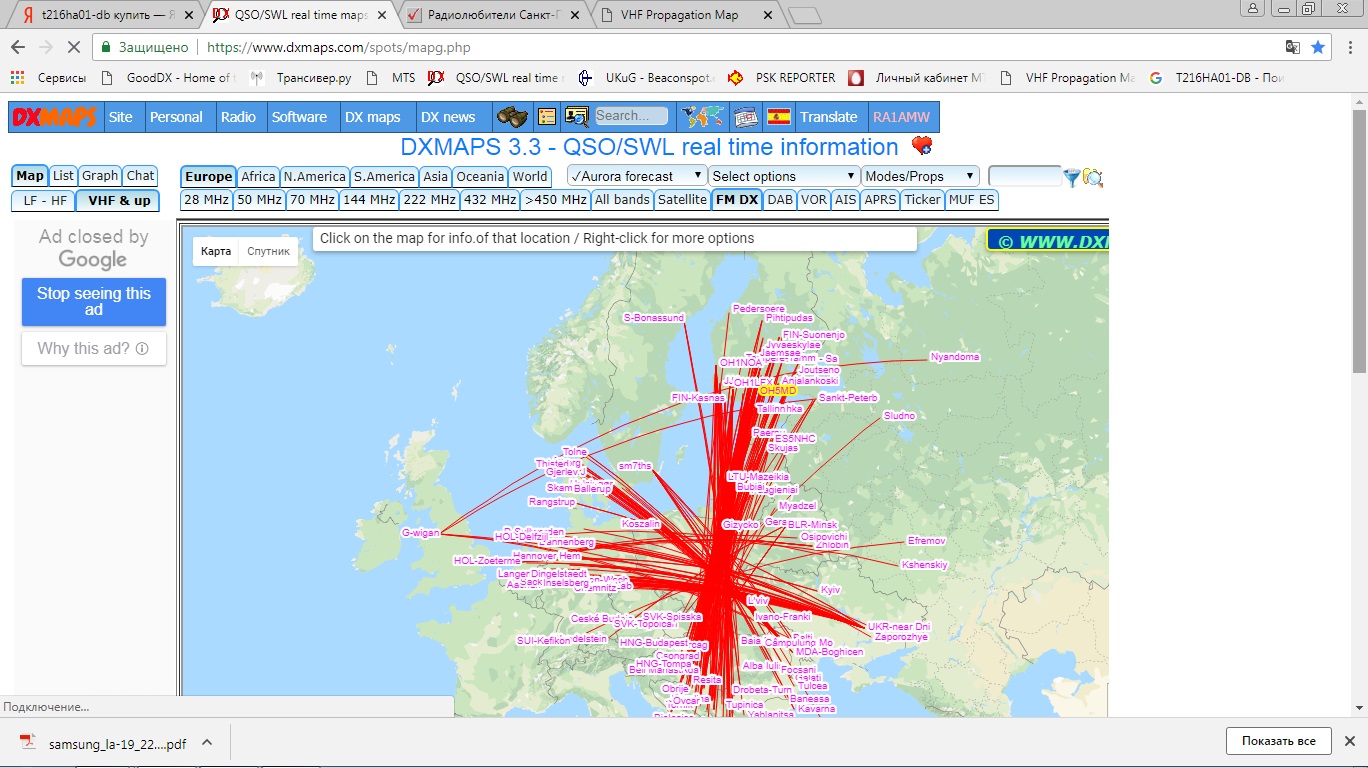Expand the Aurora forecast dropdown

tap(637, 176)
